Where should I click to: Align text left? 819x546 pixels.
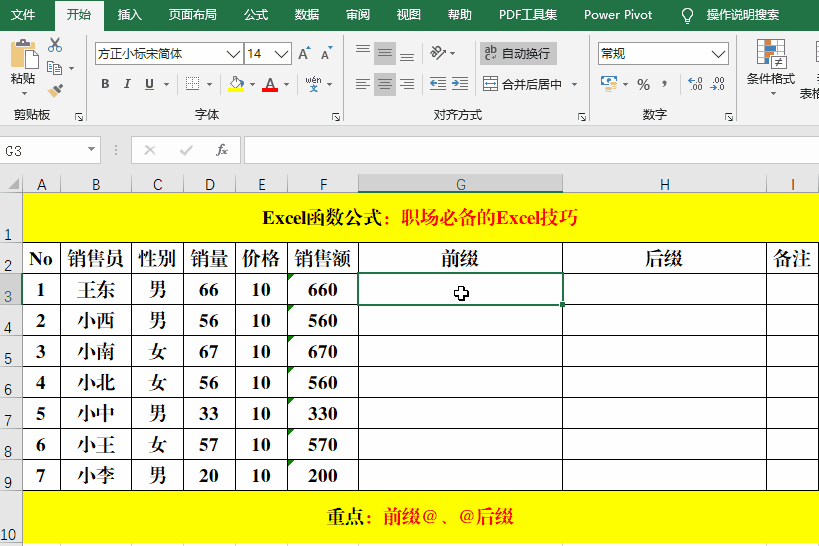(362, 84)
